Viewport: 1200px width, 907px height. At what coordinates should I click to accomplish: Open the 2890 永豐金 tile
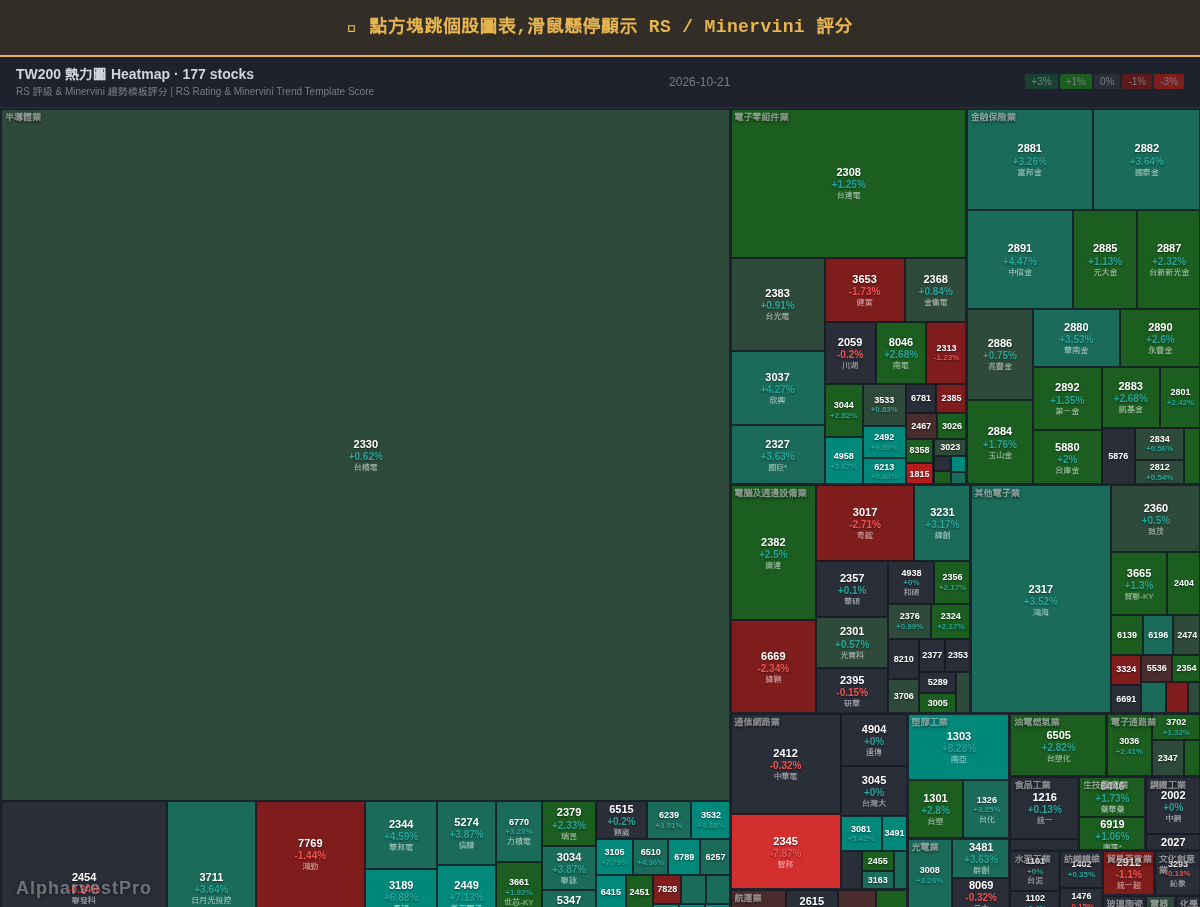point(1160,338)
